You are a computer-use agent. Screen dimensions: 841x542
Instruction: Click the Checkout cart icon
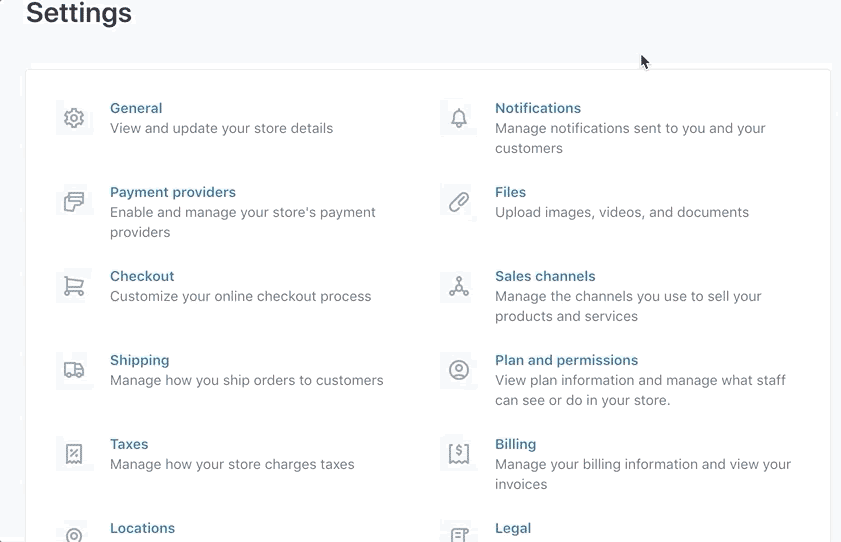[x=74, y=286]
